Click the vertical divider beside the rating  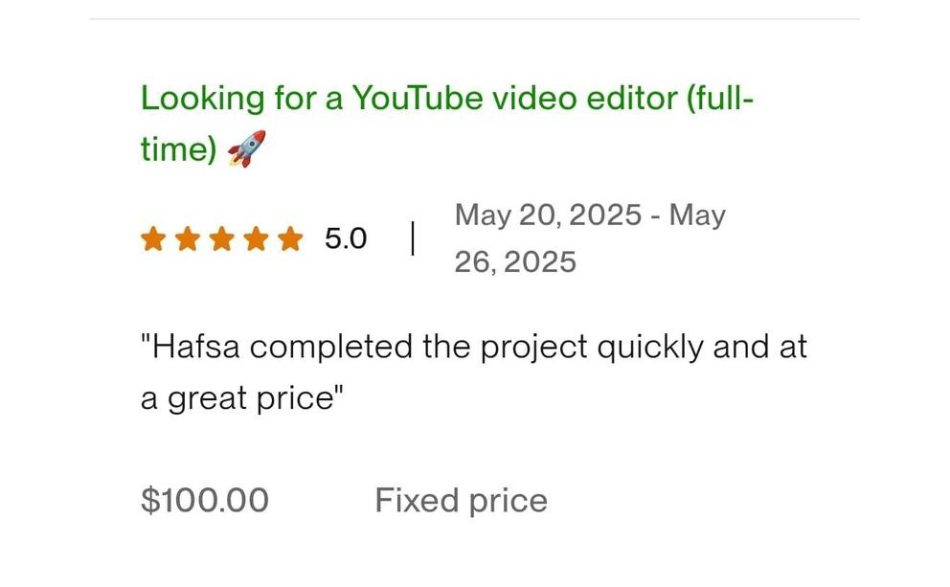412,239
